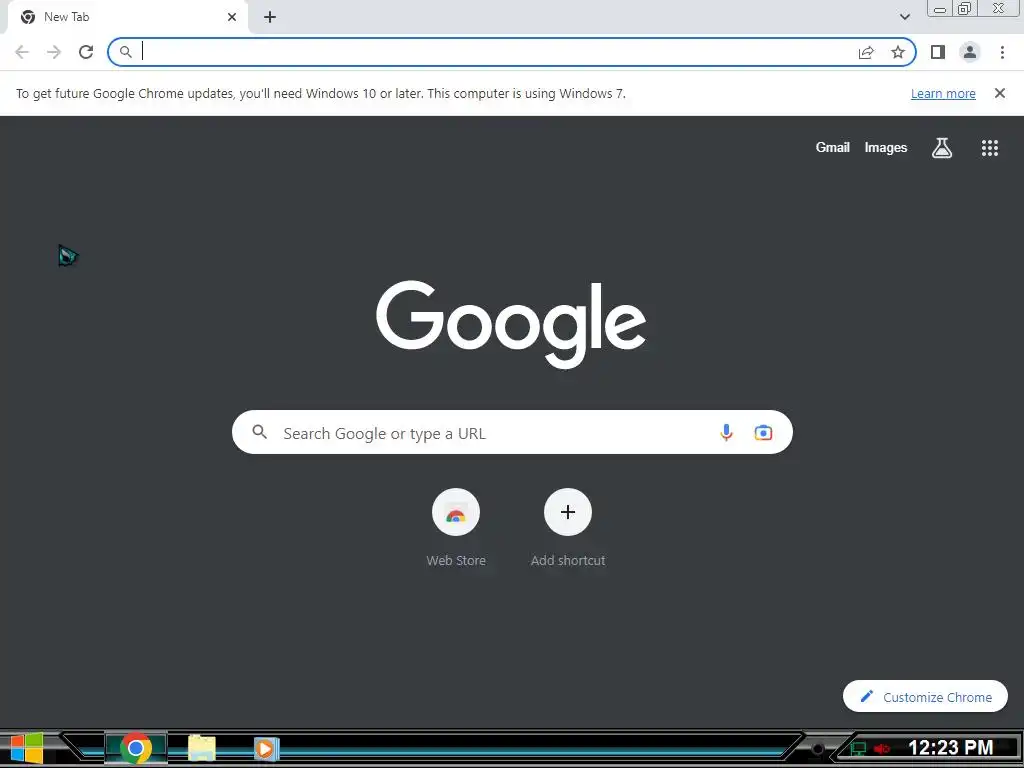Click the magnifier inside Google search box
Image resolution: width=1024 pixels, height=768 pixels.
(260, 432)
